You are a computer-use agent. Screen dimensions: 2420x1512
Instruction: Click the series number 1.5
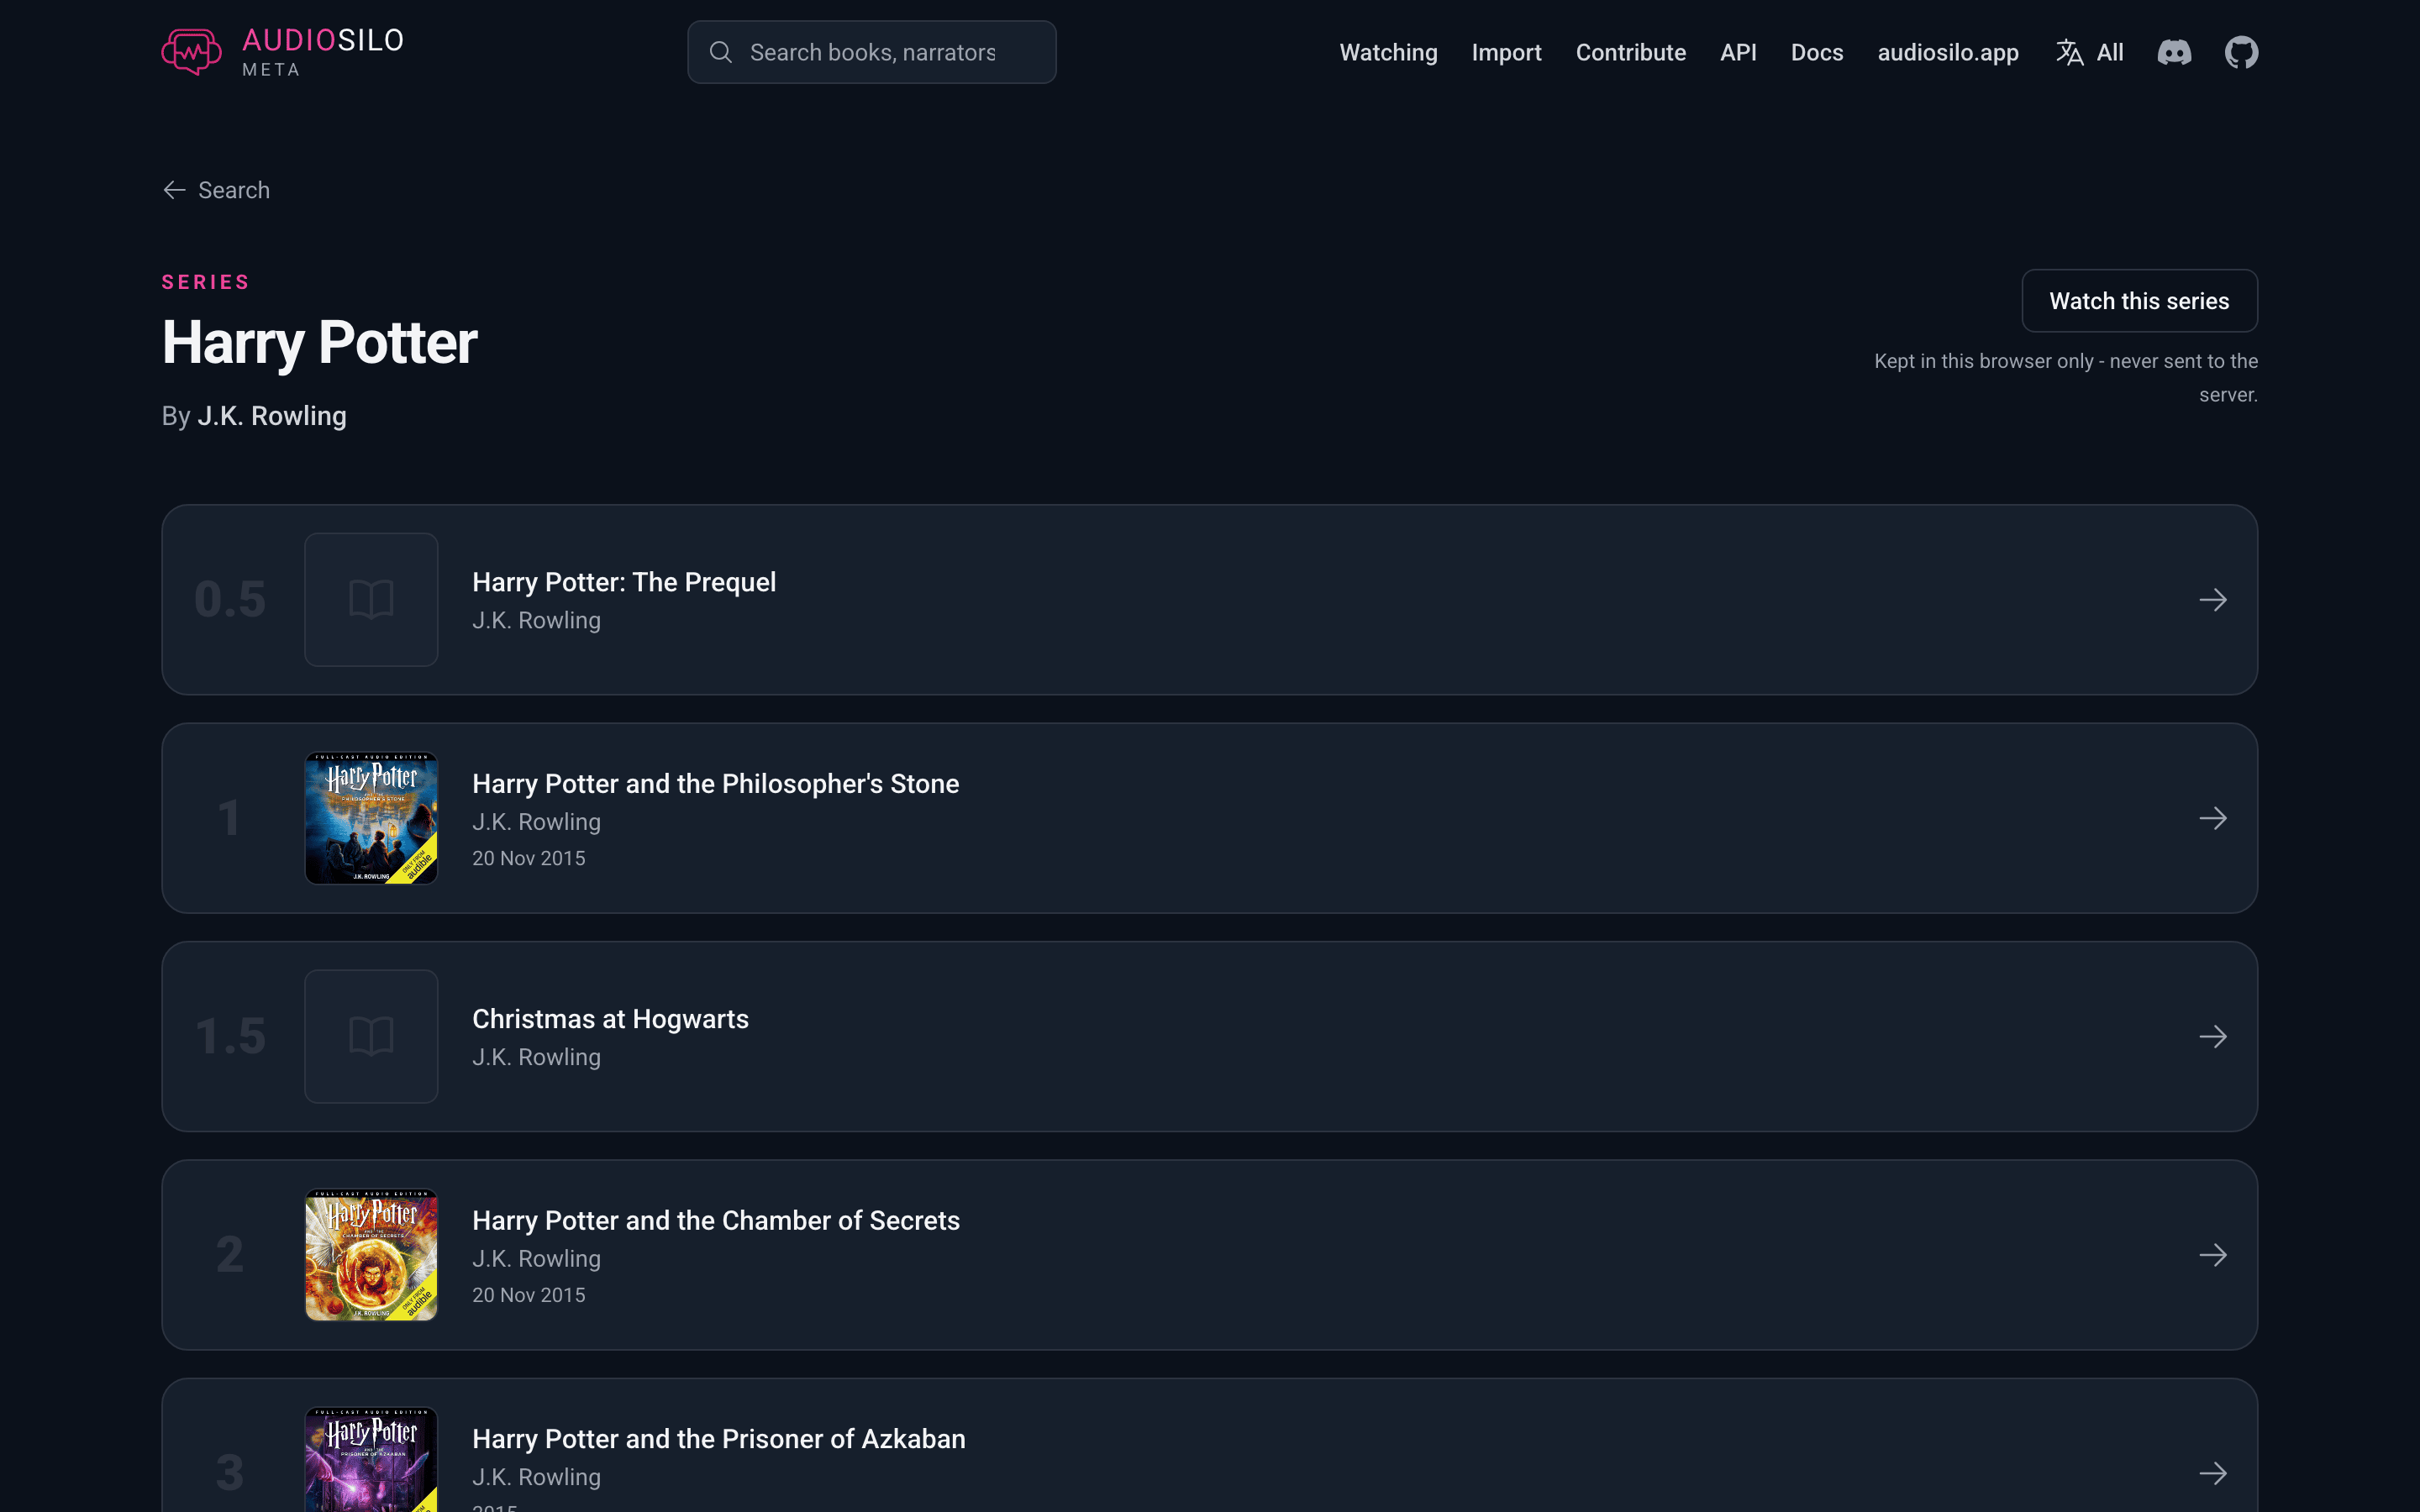(x=230, y=1037)
